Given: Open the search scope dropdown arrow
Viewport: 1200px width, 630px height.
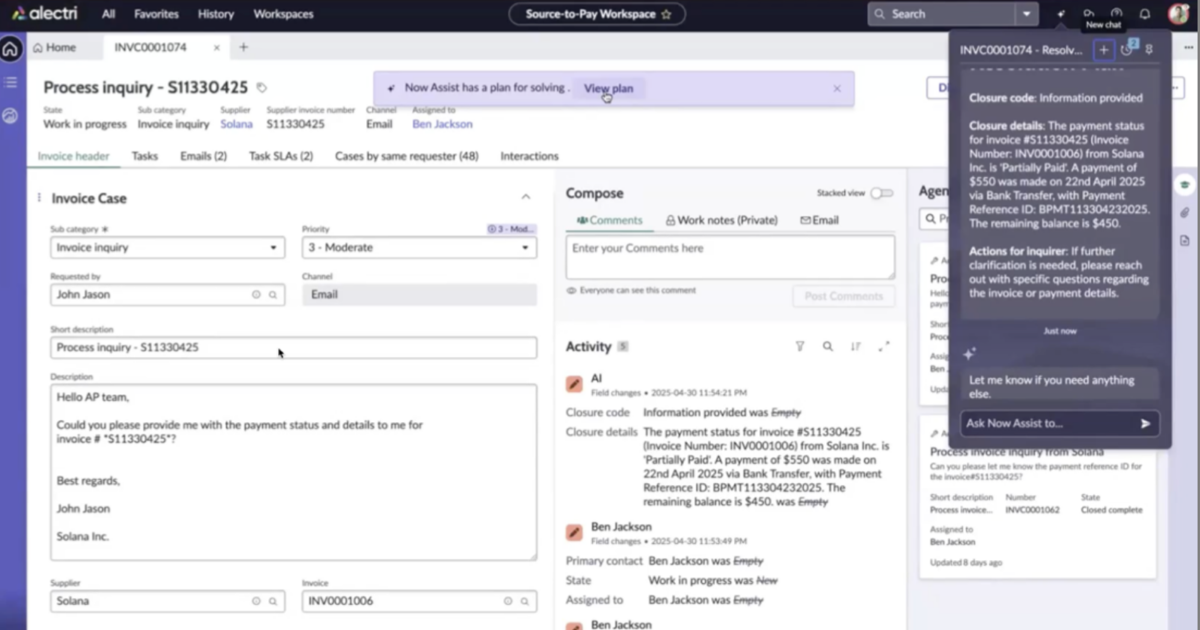Looking at the screenshot, I should tap(1026, 14).
